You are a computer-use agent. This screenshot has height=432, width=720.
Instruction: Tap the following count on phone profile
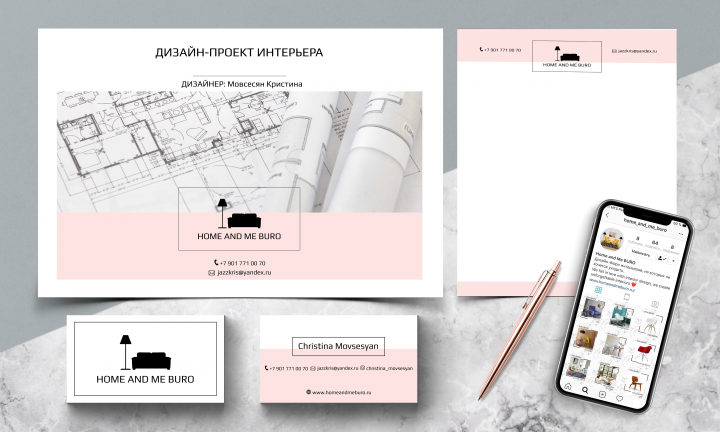pyautogui.click(x=672, y=247)
